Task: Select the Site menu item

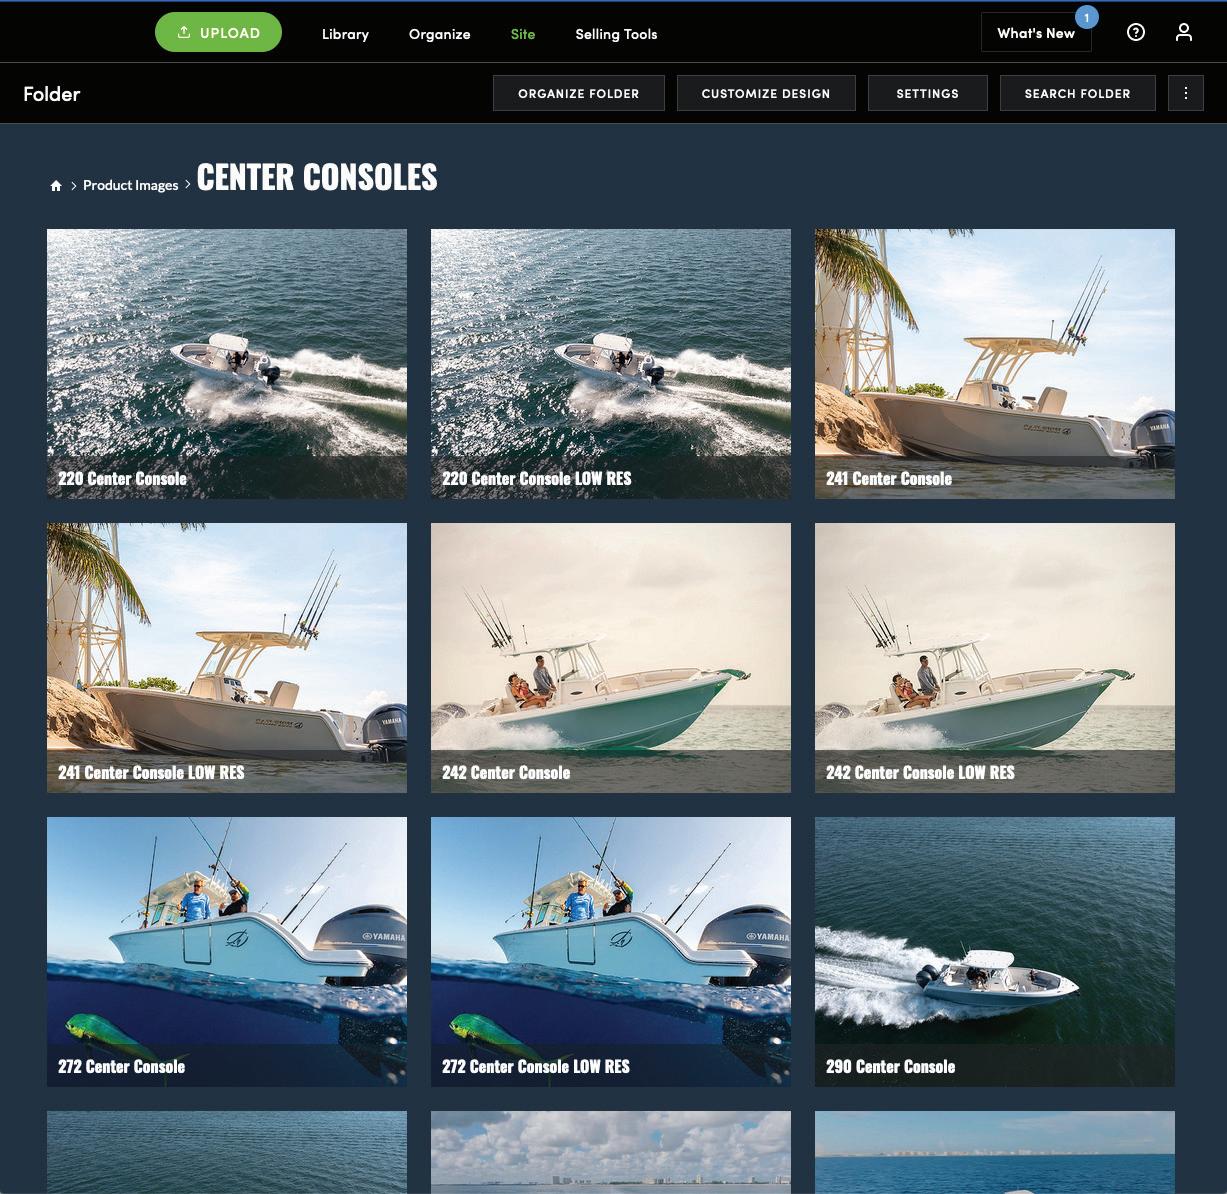Action: coord(523,34)
